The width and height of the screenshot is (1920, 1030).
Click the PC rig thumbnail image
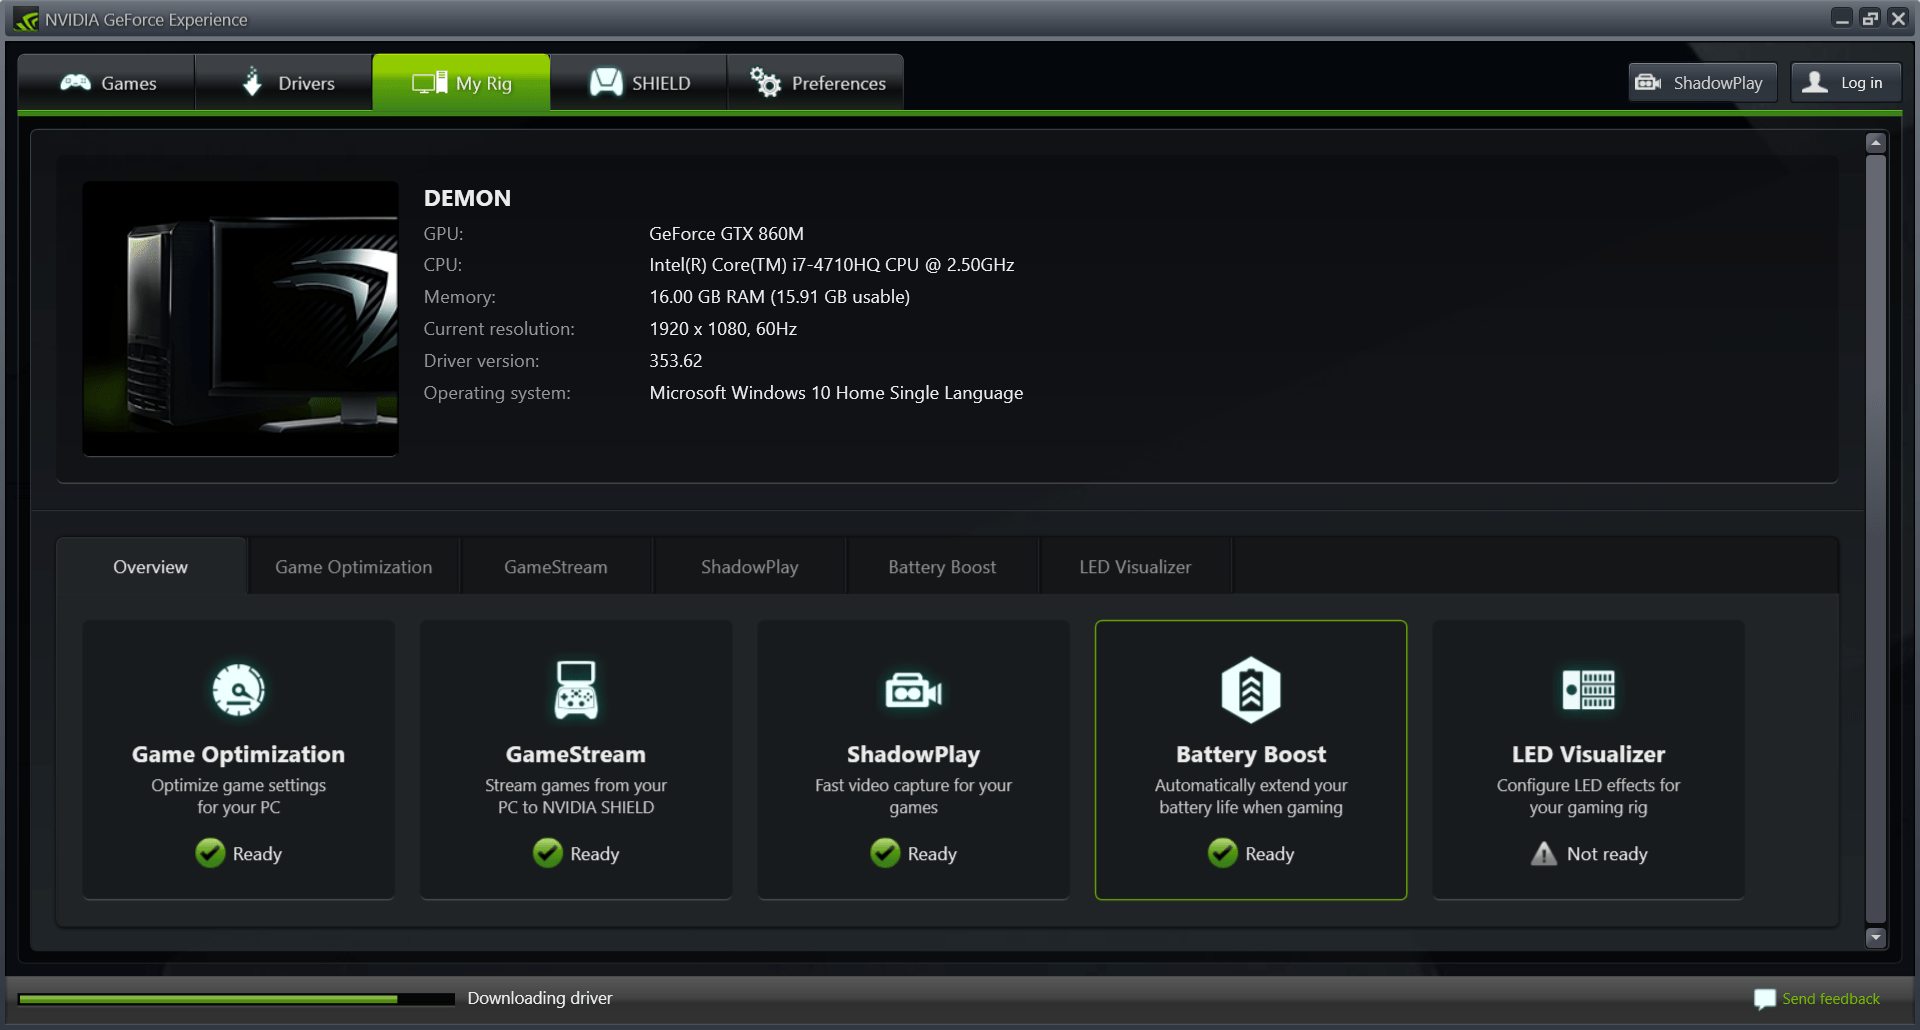[240, 318]
